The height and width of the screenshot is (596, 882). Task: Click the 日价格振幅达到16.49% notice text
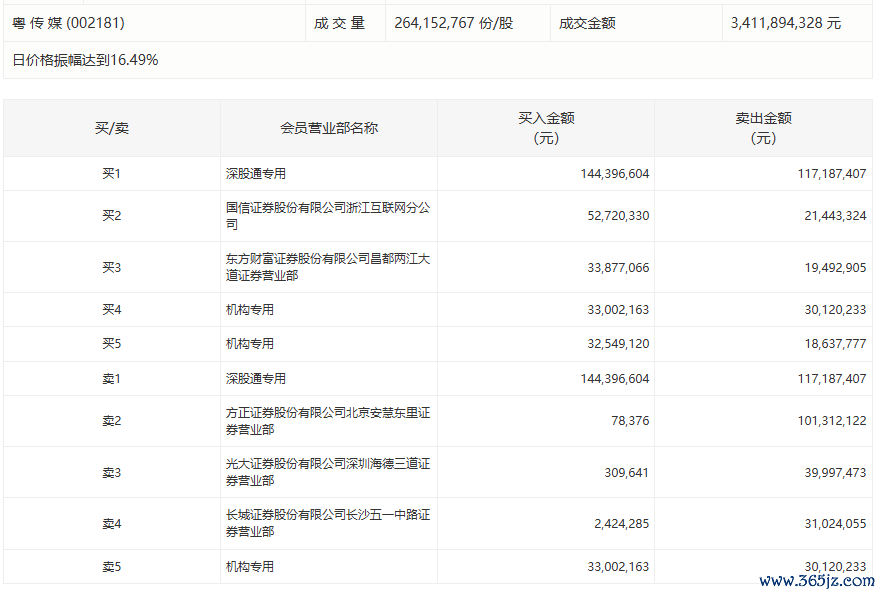click(85, 60)
